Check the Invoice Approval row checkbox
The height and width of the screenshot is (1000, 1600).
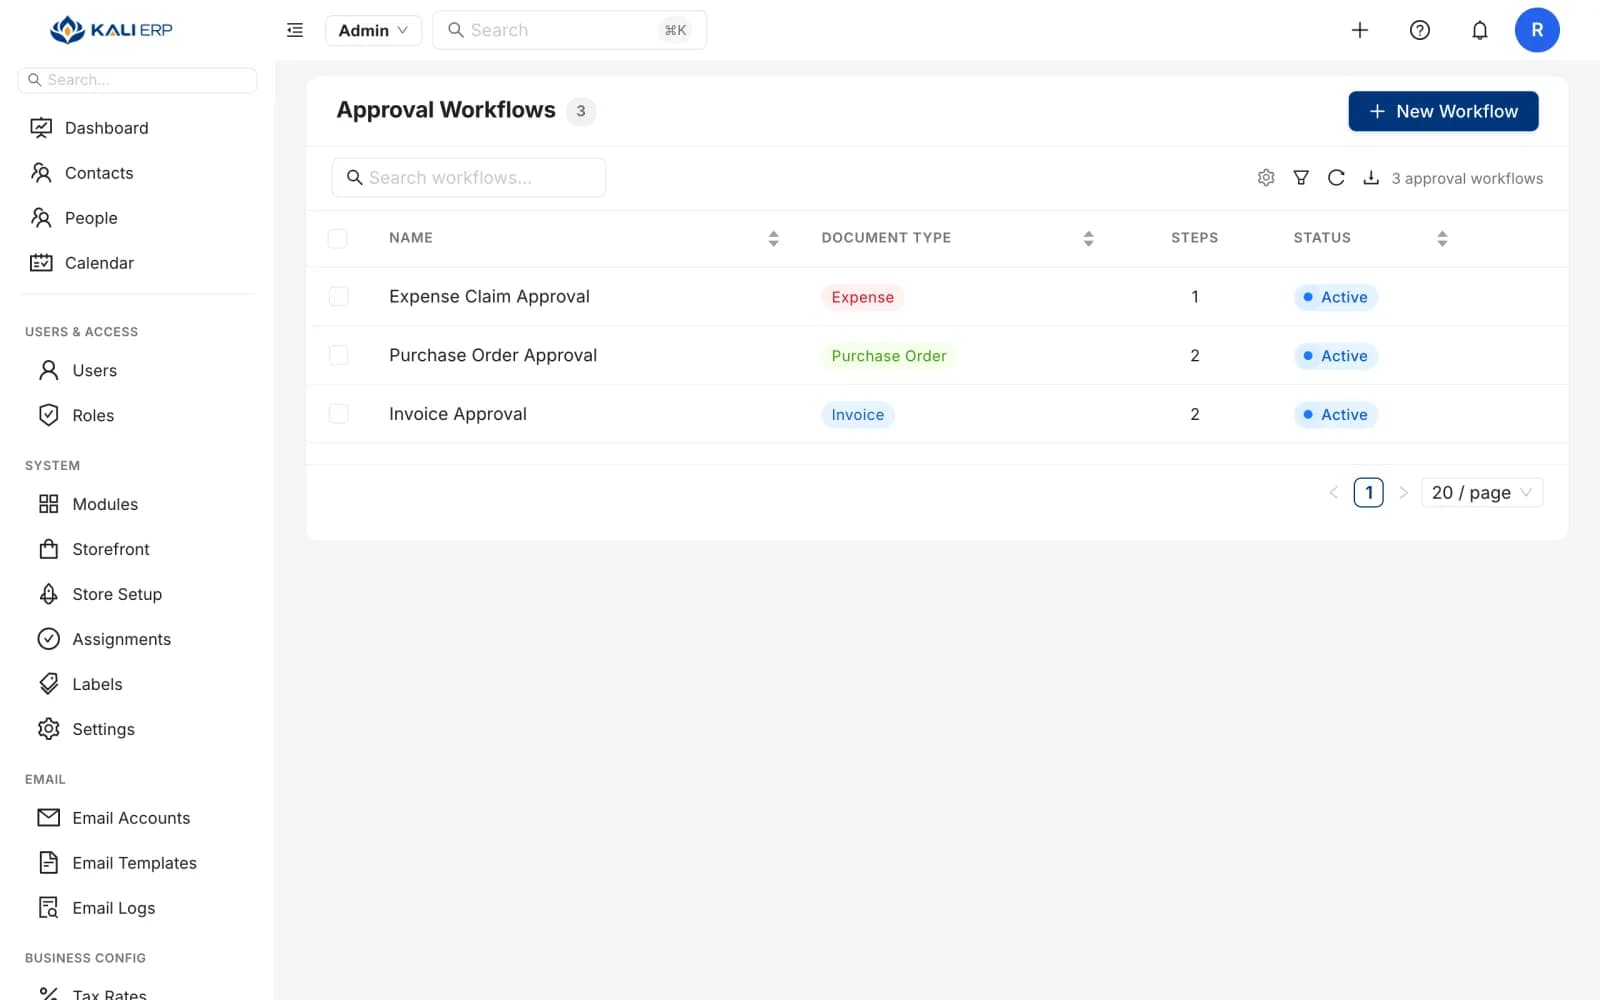click(x=339, y=414)
